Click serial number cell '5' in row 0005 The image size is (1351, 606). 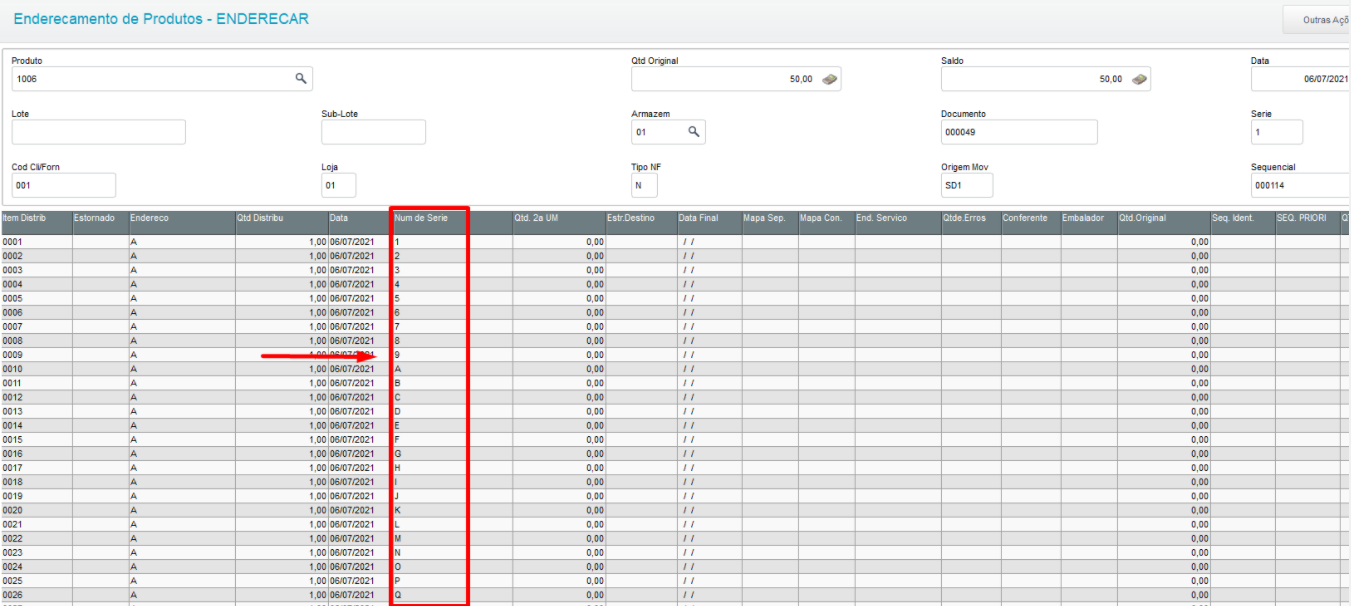click(x=452, y=298)
